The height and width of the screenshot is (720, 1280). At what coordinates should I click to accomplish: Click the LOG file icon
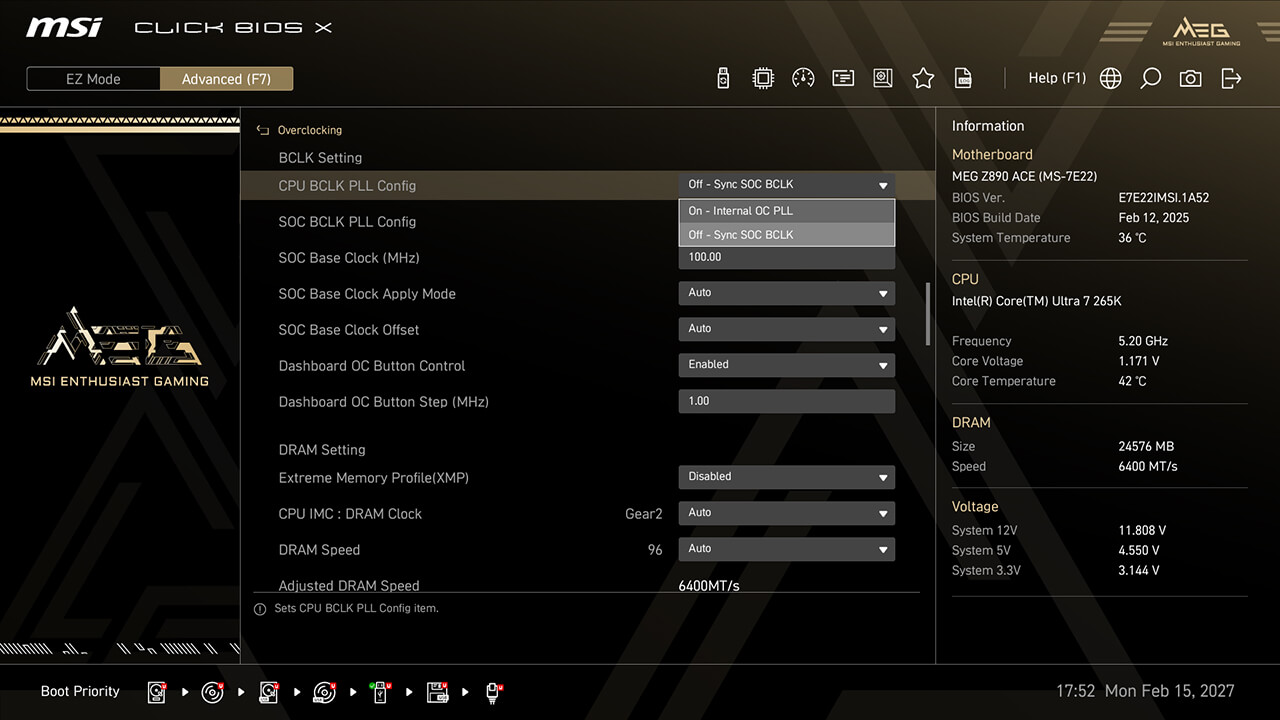pyautogui.click(x=963, y=78)
